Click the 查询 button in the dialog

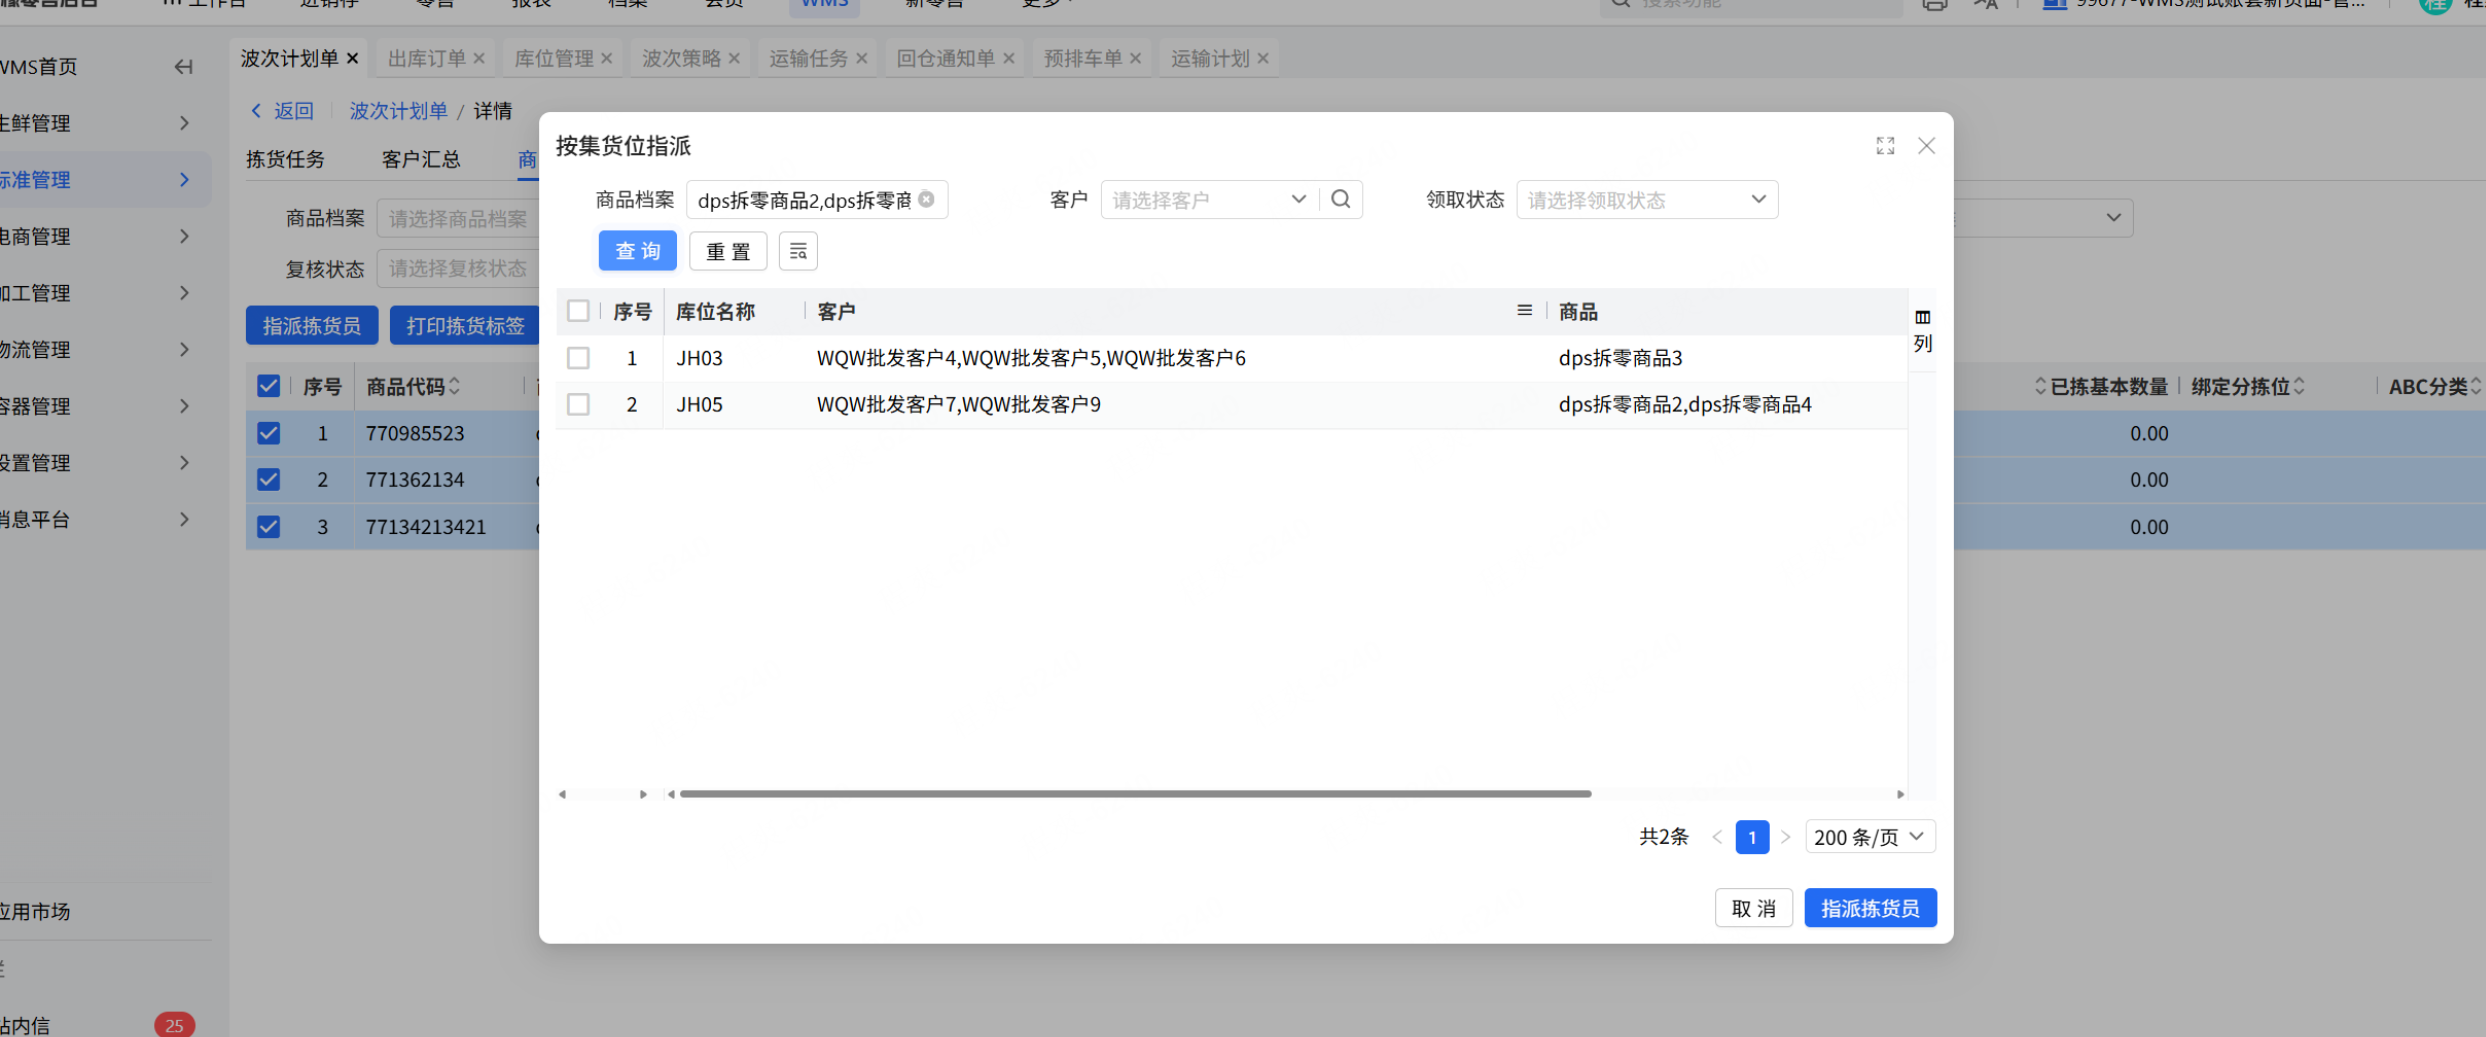[x=638, y=251]
